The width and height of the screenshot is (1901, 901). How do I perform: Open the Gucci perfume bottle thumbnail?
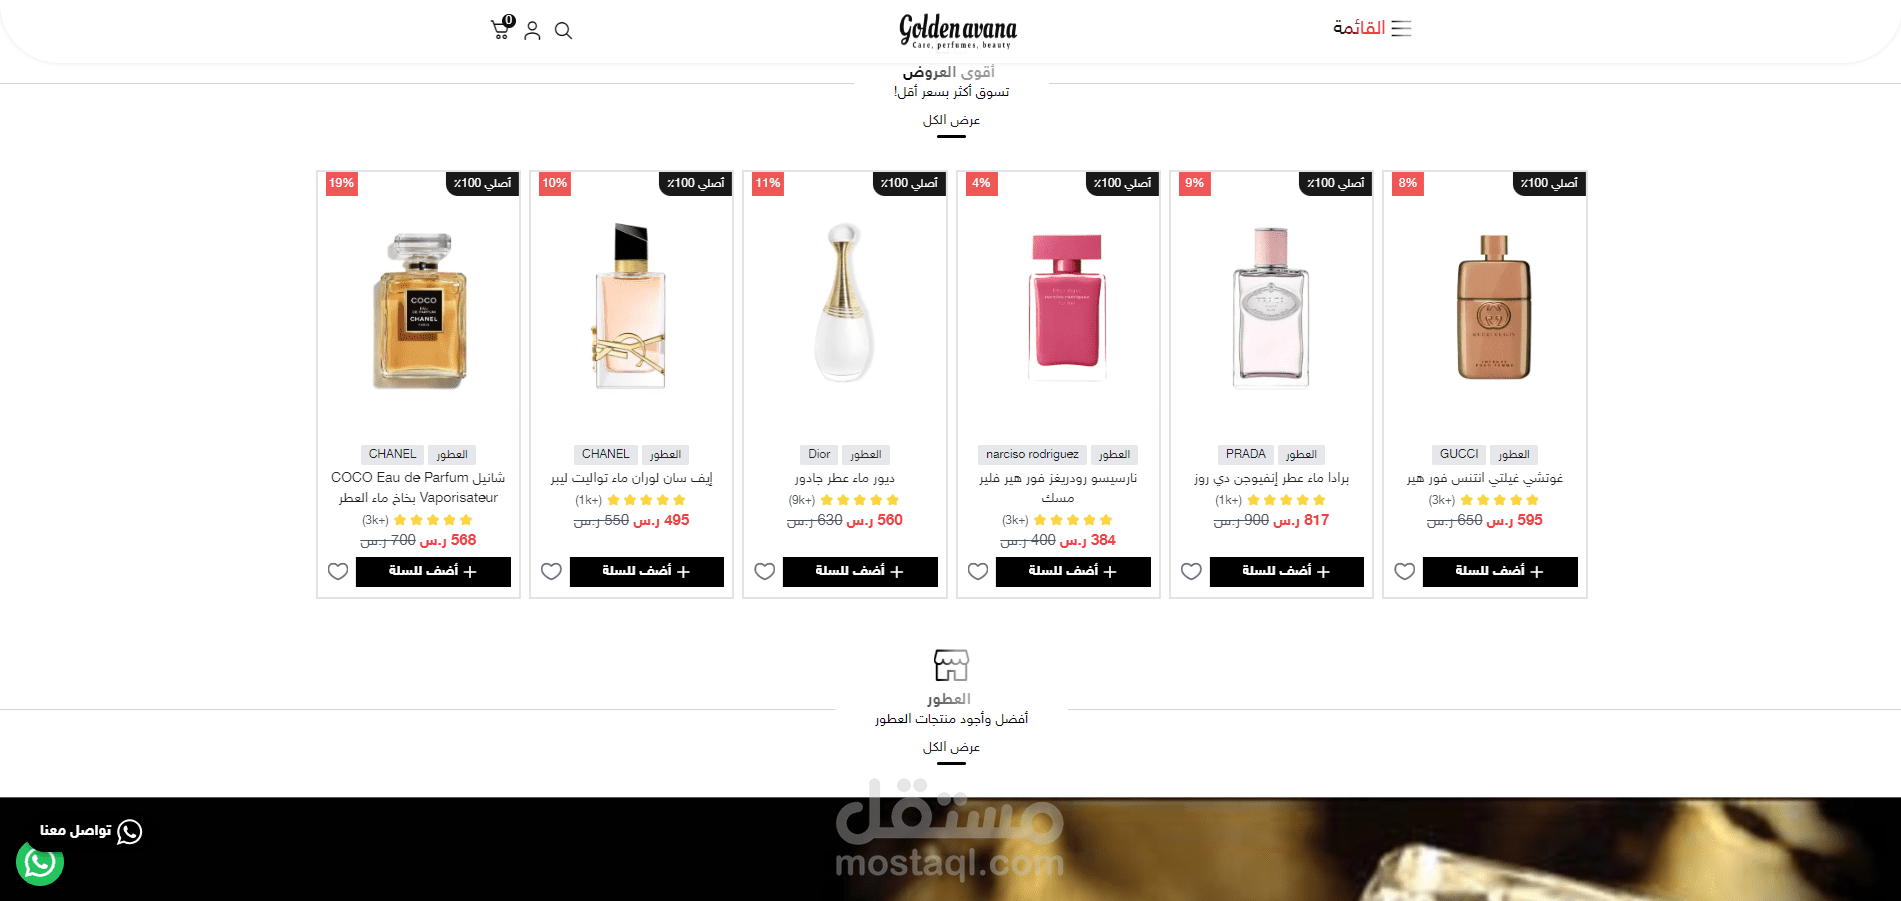point(1494,308)
